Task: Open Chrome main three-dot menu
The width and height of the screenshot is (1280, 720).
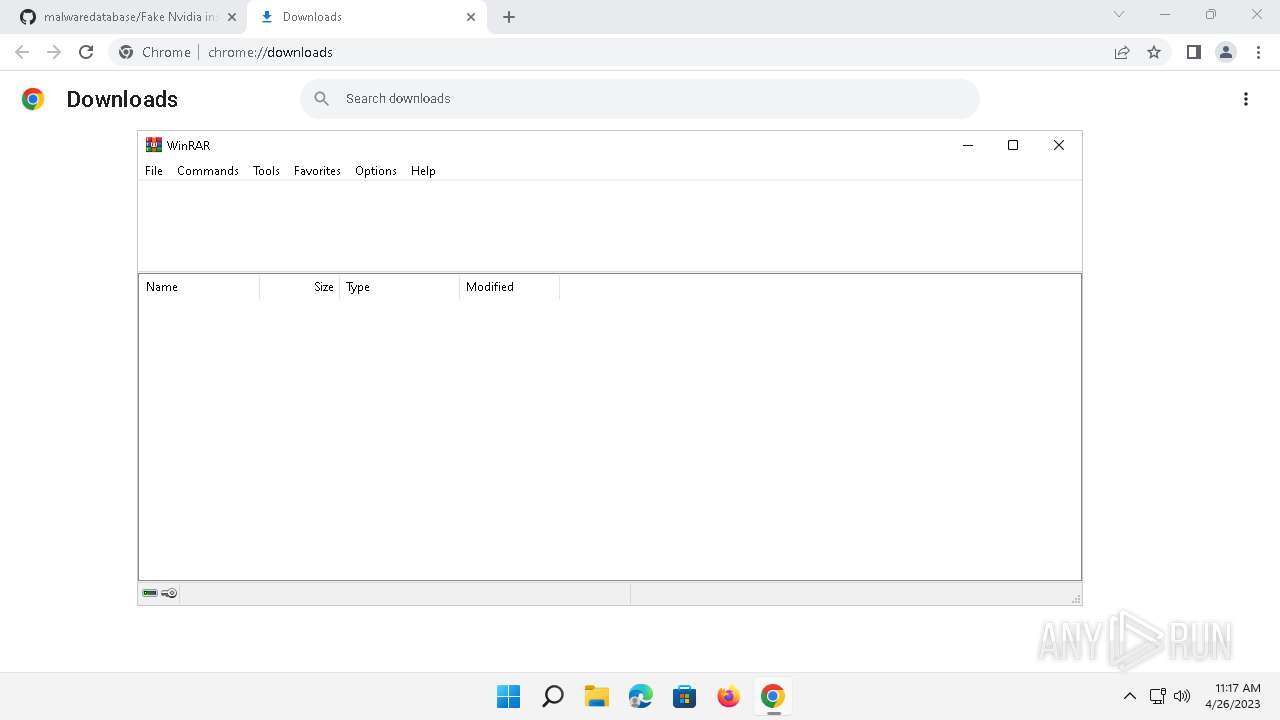Action: [1257, 52]
